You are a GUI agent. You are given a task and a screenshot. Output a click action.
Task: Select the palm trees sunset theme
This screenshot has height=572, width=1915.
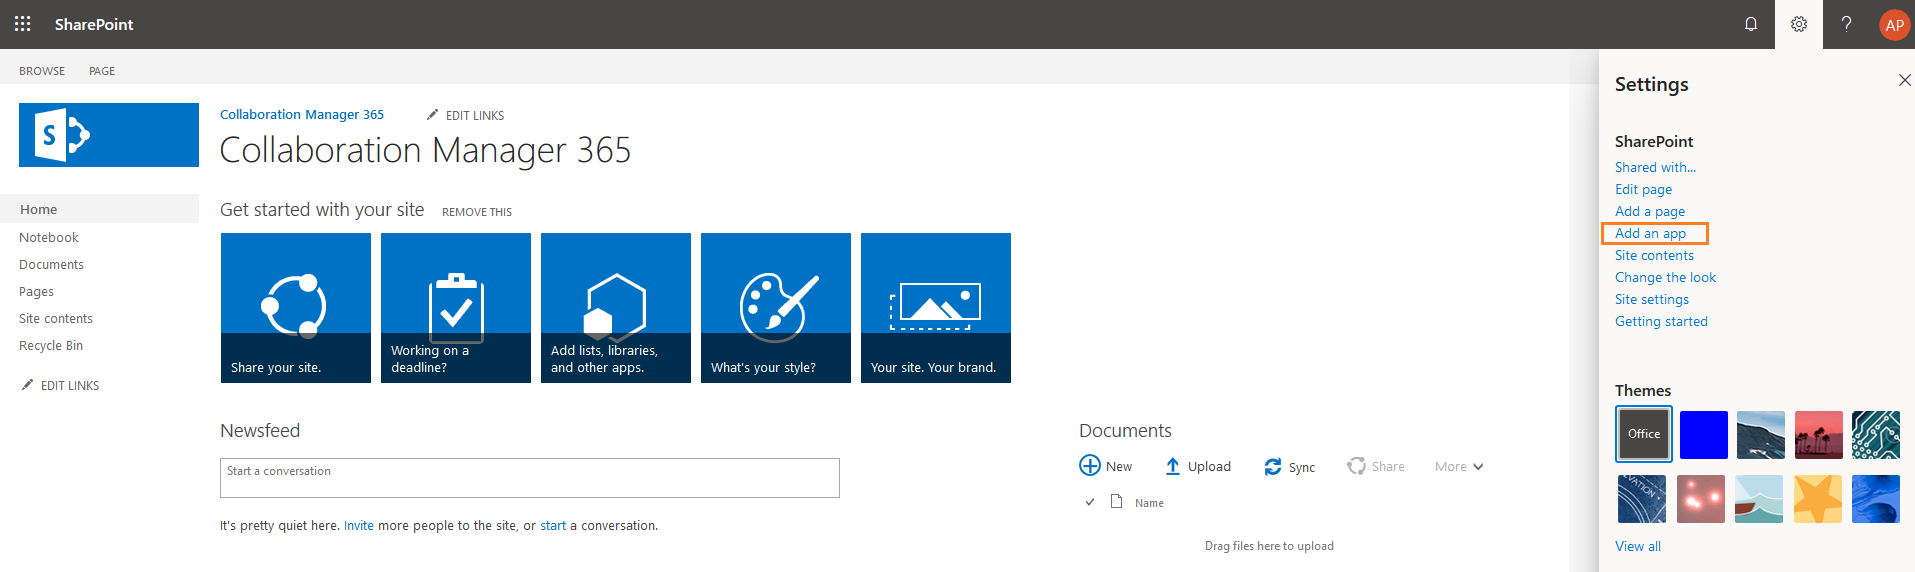[x=1819, y=435]
